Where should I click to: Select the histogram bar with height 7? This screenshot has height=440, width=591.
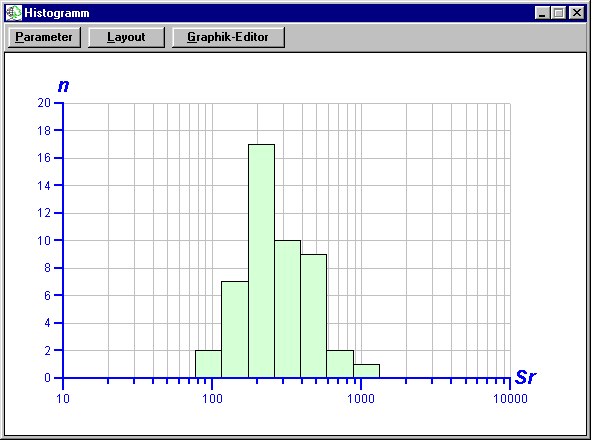[235, 330]
